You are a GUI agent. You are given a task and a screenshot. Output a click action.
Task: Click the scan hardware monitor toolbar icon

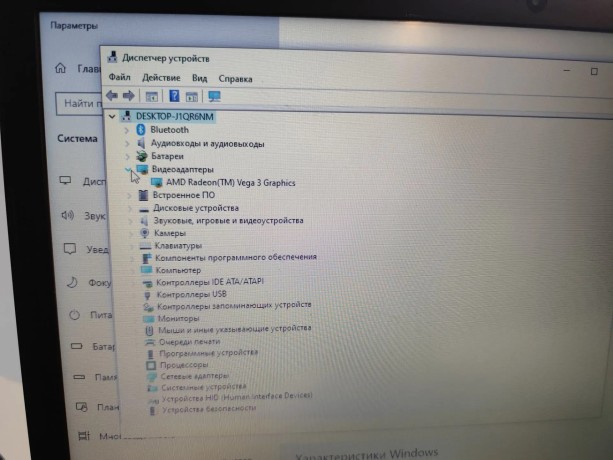214,97
